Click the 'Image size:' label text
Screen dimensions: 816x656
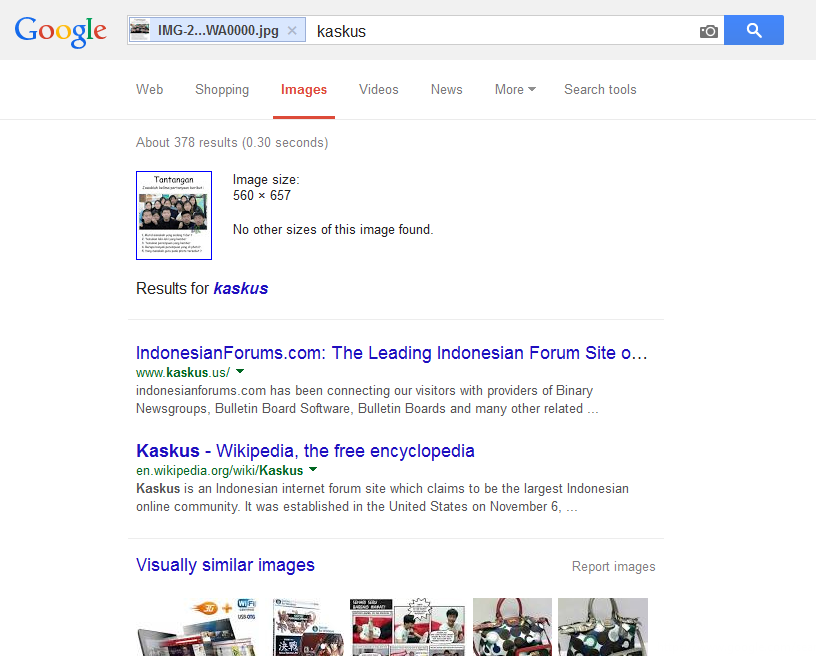click(266, 179)
